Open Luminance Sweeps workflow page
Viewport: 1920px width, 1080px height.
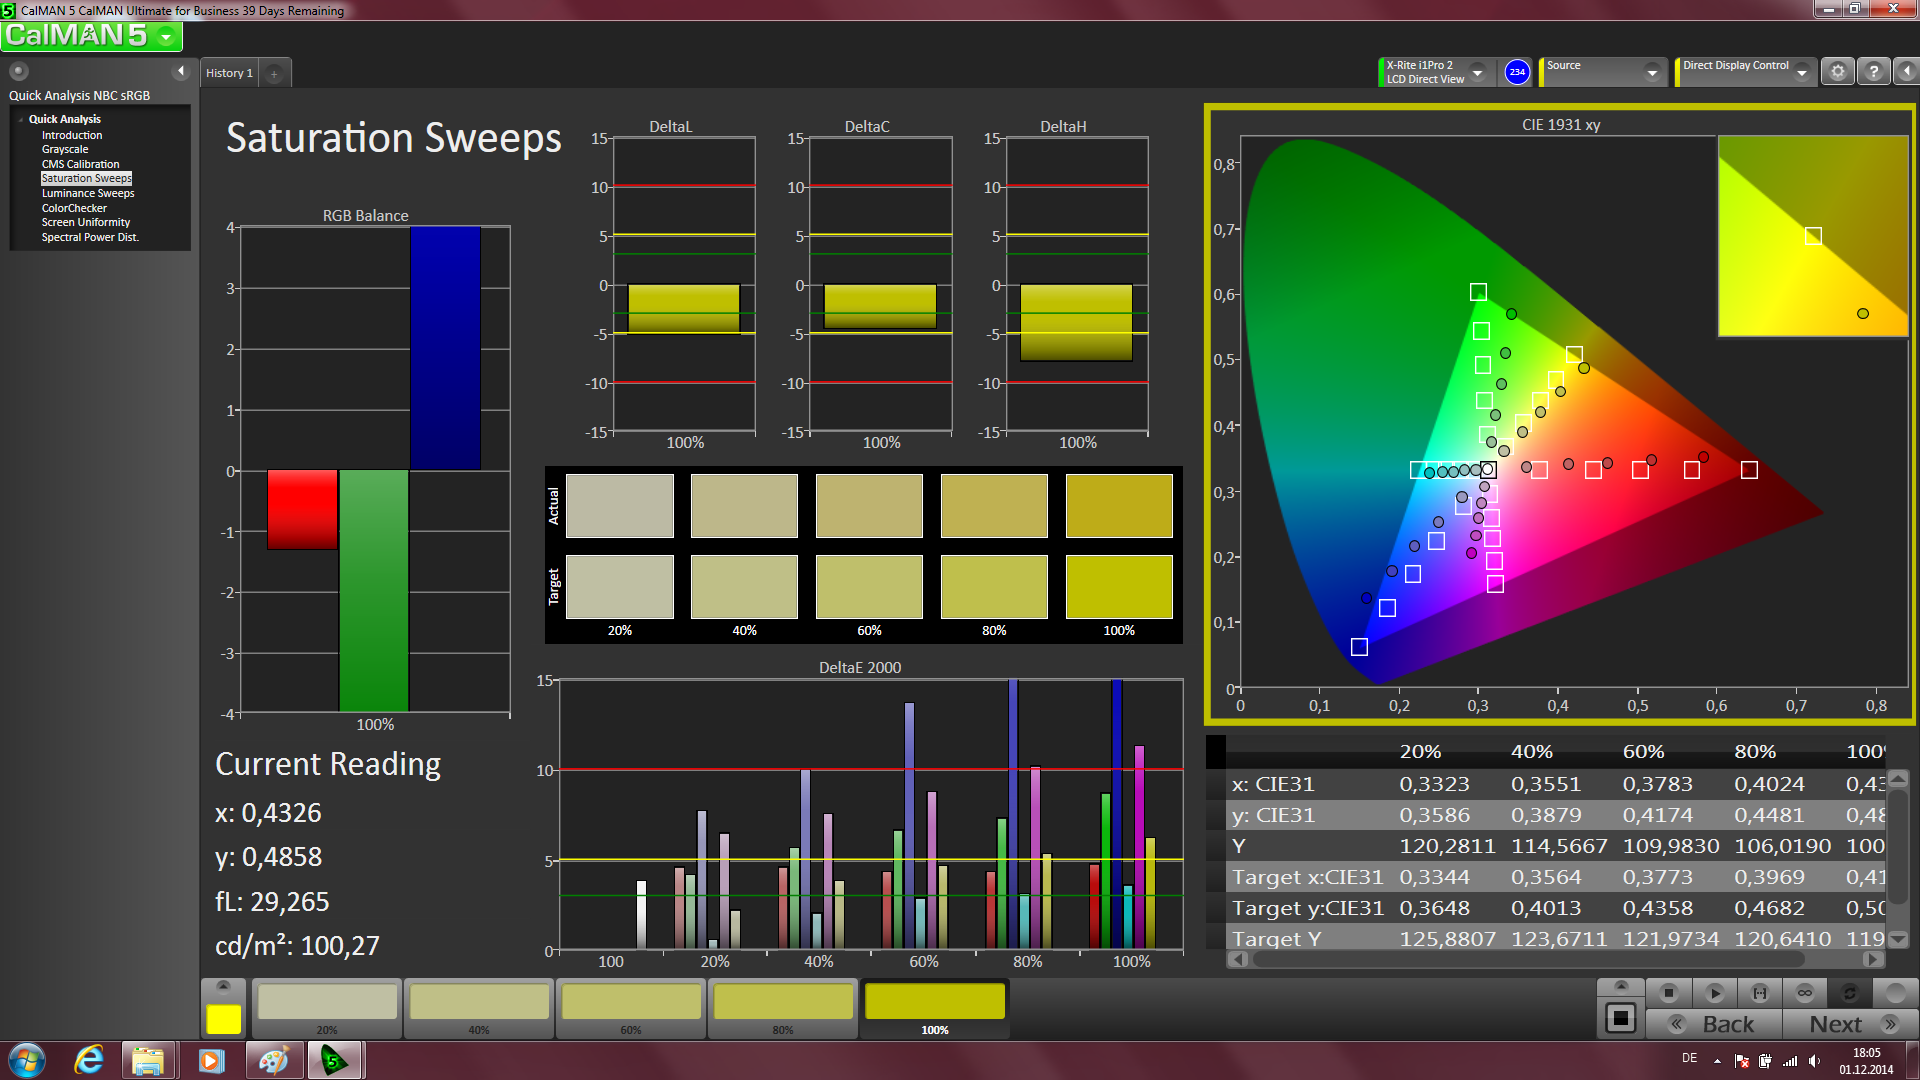click(88, 193)
